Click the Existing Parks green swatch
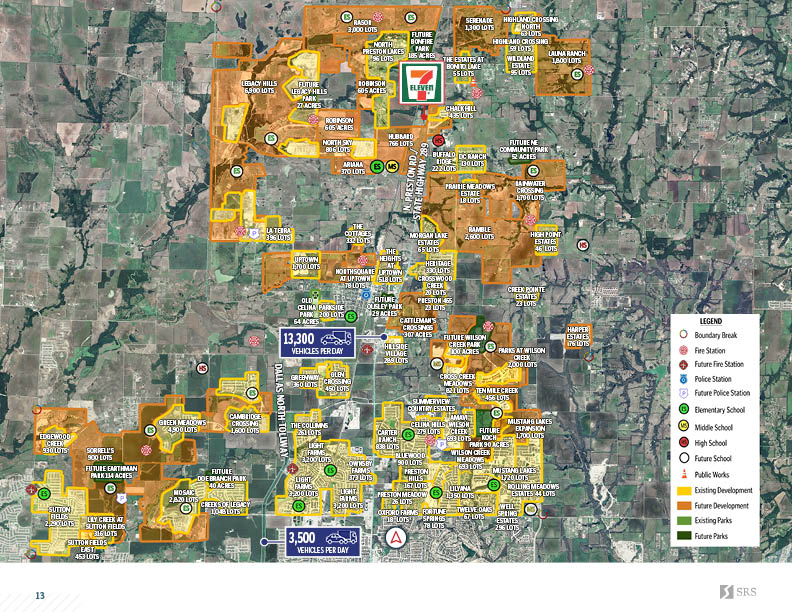Viewport: 792px width, 612px height. (x=684, y=521)
